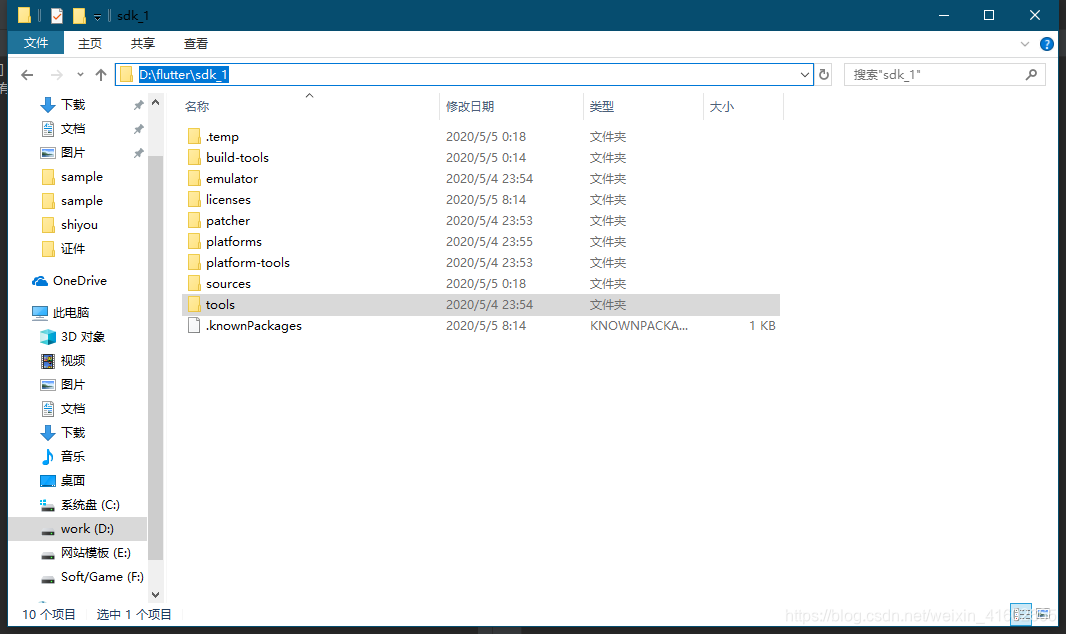Switch to large icons view layout
The image size is (1066, 634).
tap(1043, 614)
